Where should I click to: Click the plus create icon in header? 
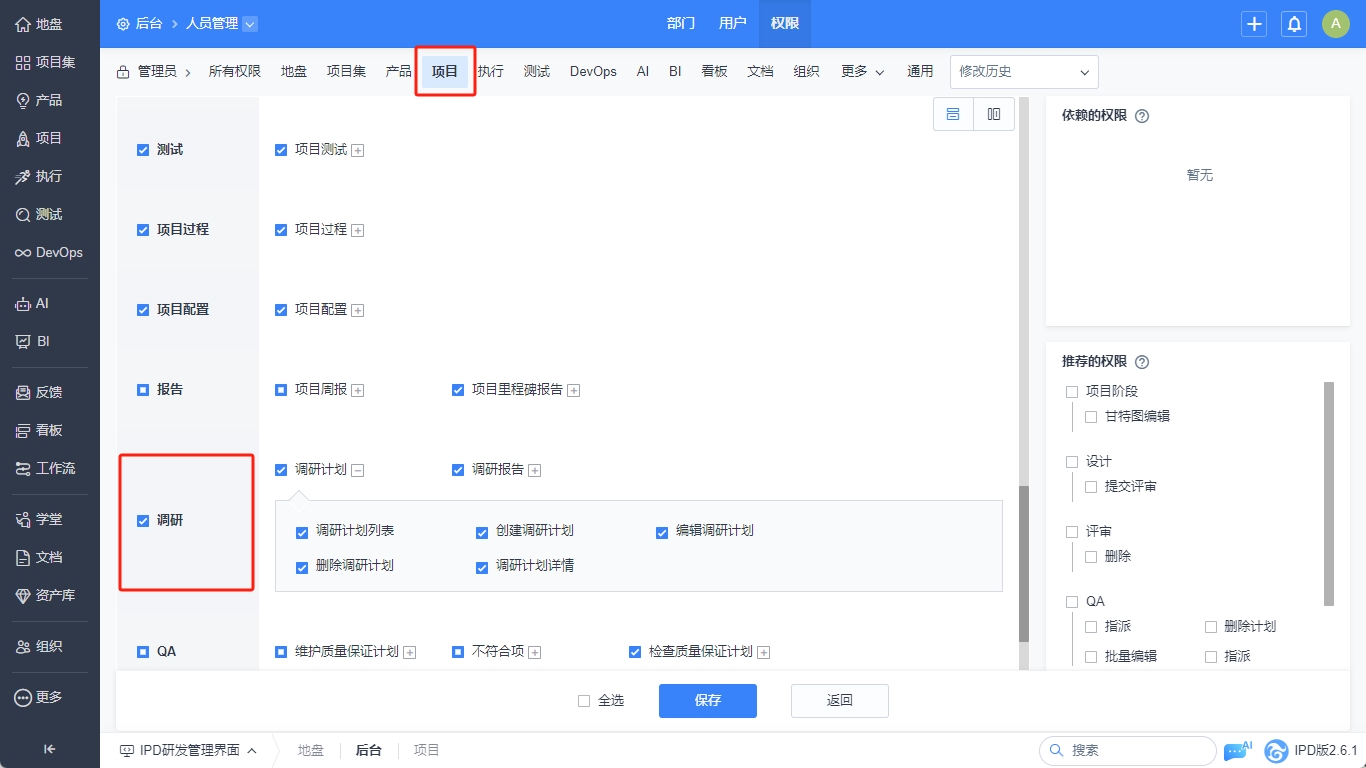point(1254,24)
